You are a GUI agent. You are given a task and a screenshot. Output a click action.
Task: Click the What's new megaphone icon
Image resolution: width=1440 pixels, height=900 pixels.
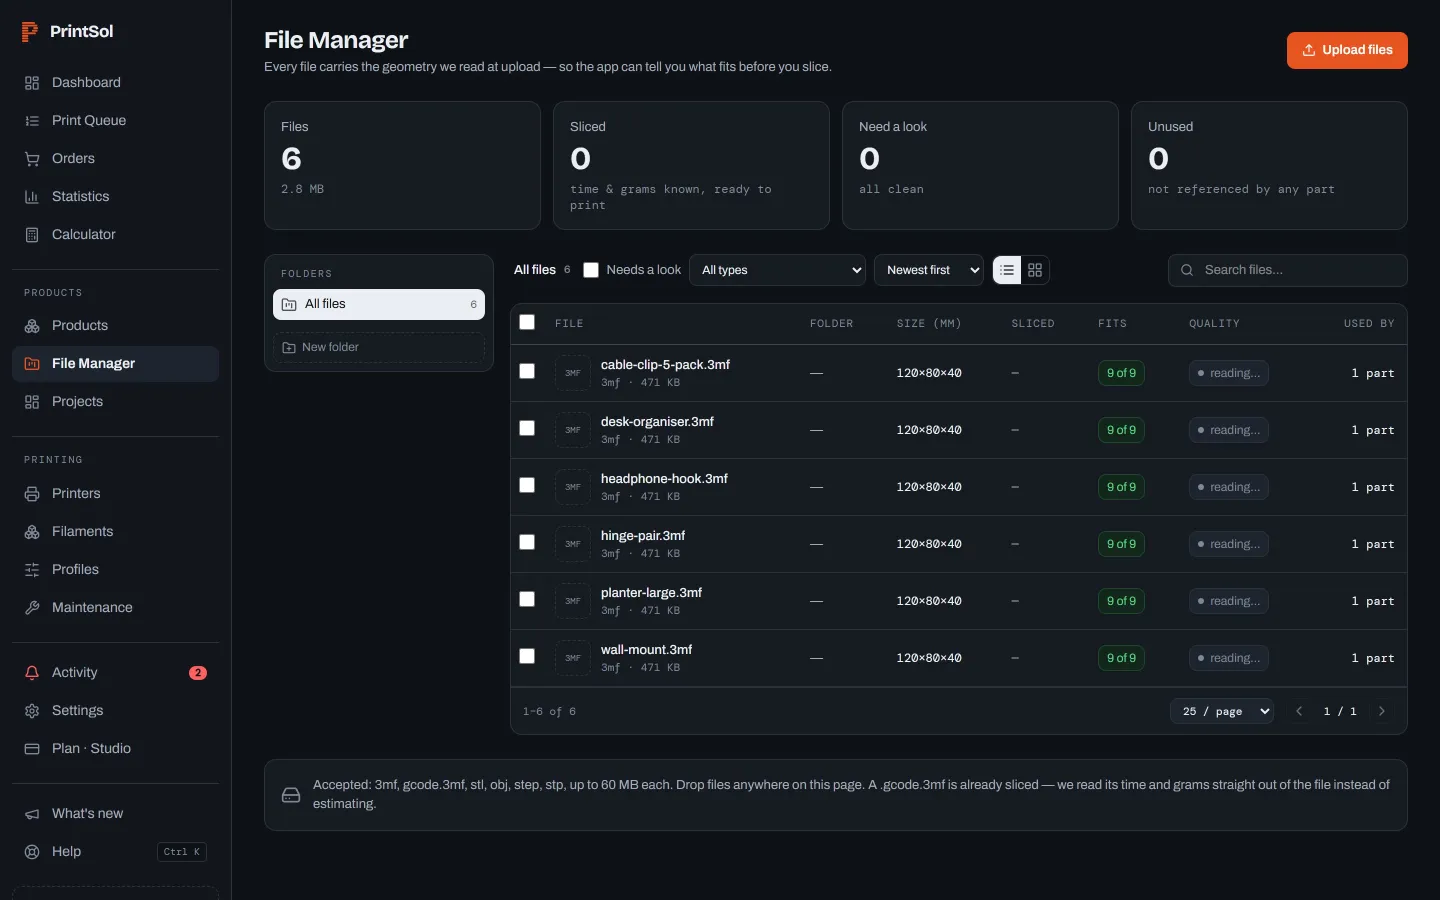32,814
